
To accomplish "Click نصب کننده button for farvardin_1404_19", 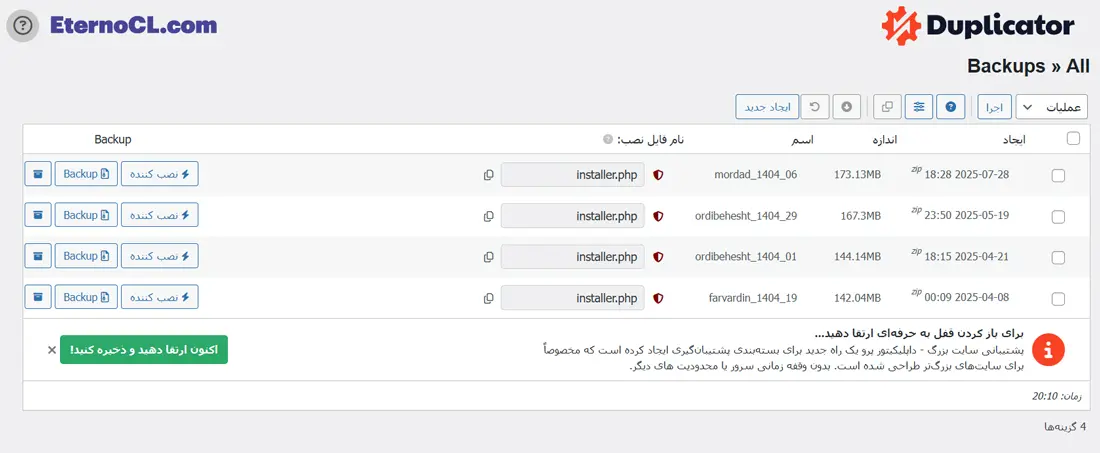I will [x=160, y=297].
